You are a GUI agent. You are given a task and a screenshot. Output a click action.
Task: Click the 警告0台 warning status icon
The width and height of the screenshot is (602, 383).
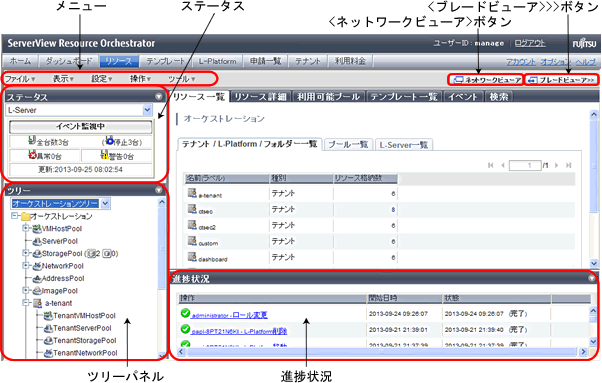click(x=104, y=155)
